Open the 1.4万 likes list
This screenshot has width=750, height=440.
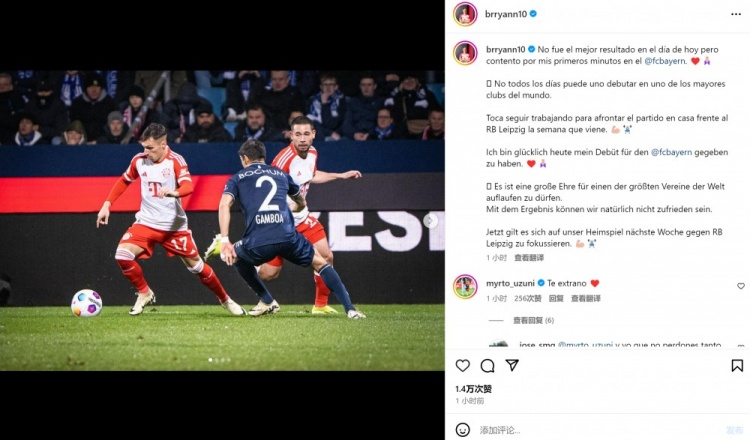pyautogui.click(x=474, y=389)
